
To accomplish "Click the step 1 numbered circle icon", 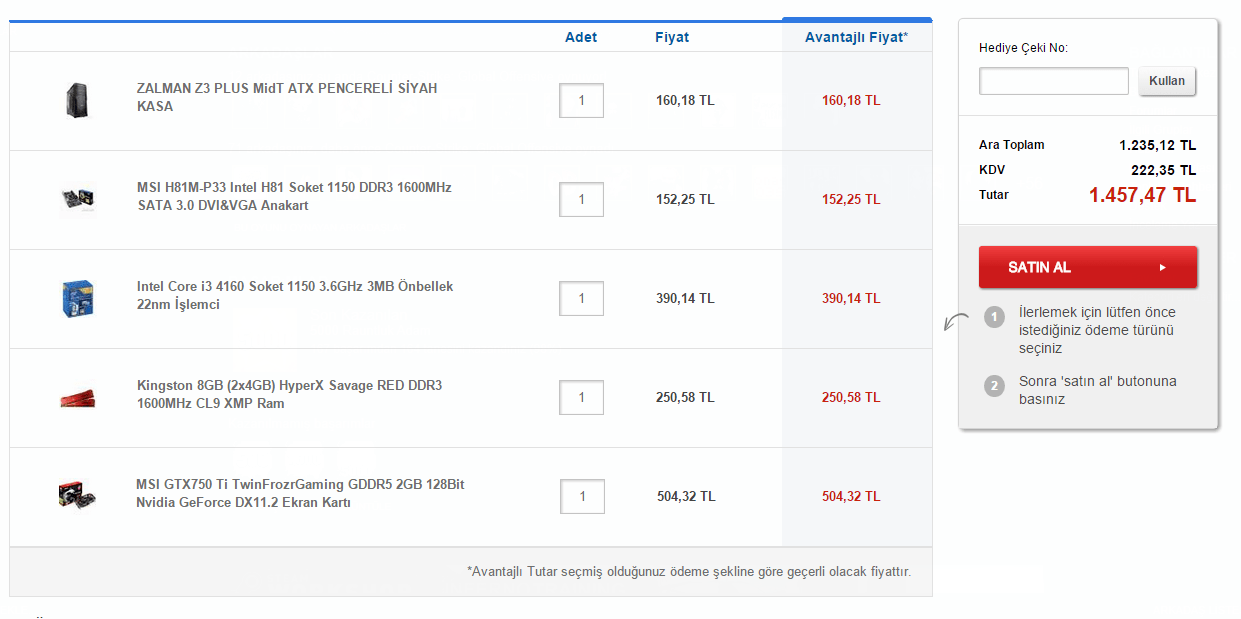I will [x=994, y=317].
